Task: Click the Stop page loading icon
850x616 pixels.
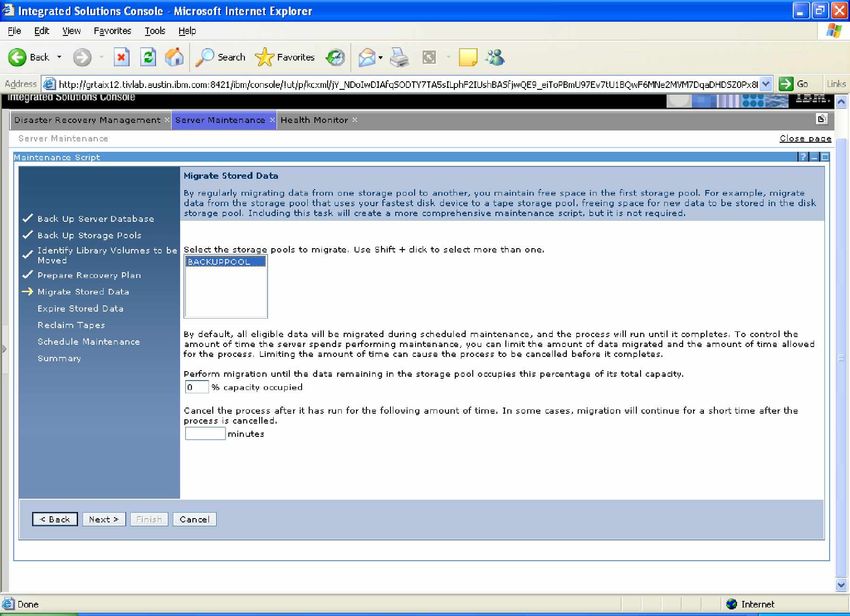Action: click(121, 57)
